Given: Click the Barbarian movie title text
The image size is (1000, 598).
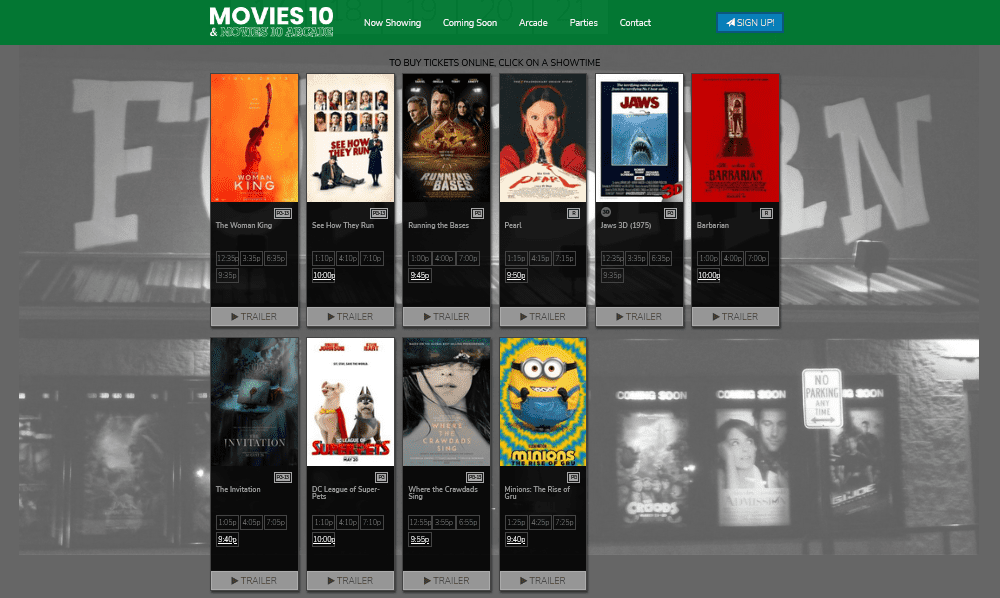Looking at the screenshot, I should click(712, 225).
